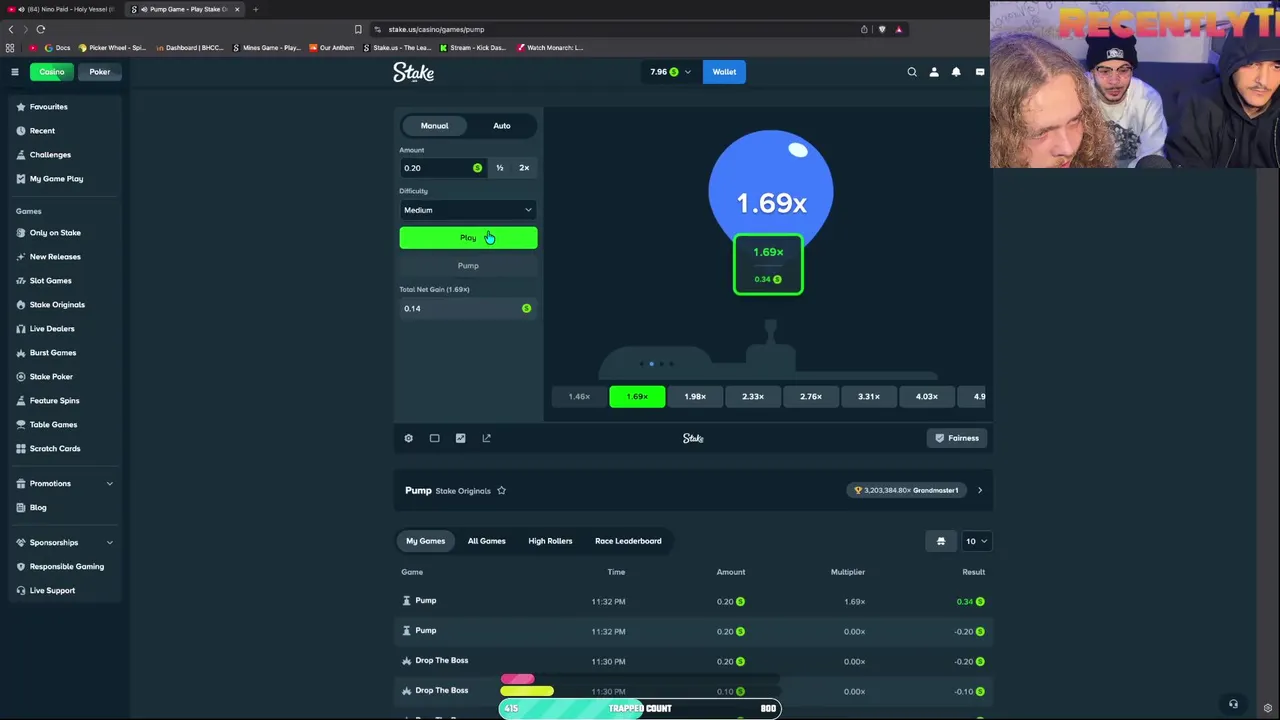The image size is (1280, 720).
Task: Toggle ghost mode incognito icon
Action: tap(940, 541)
